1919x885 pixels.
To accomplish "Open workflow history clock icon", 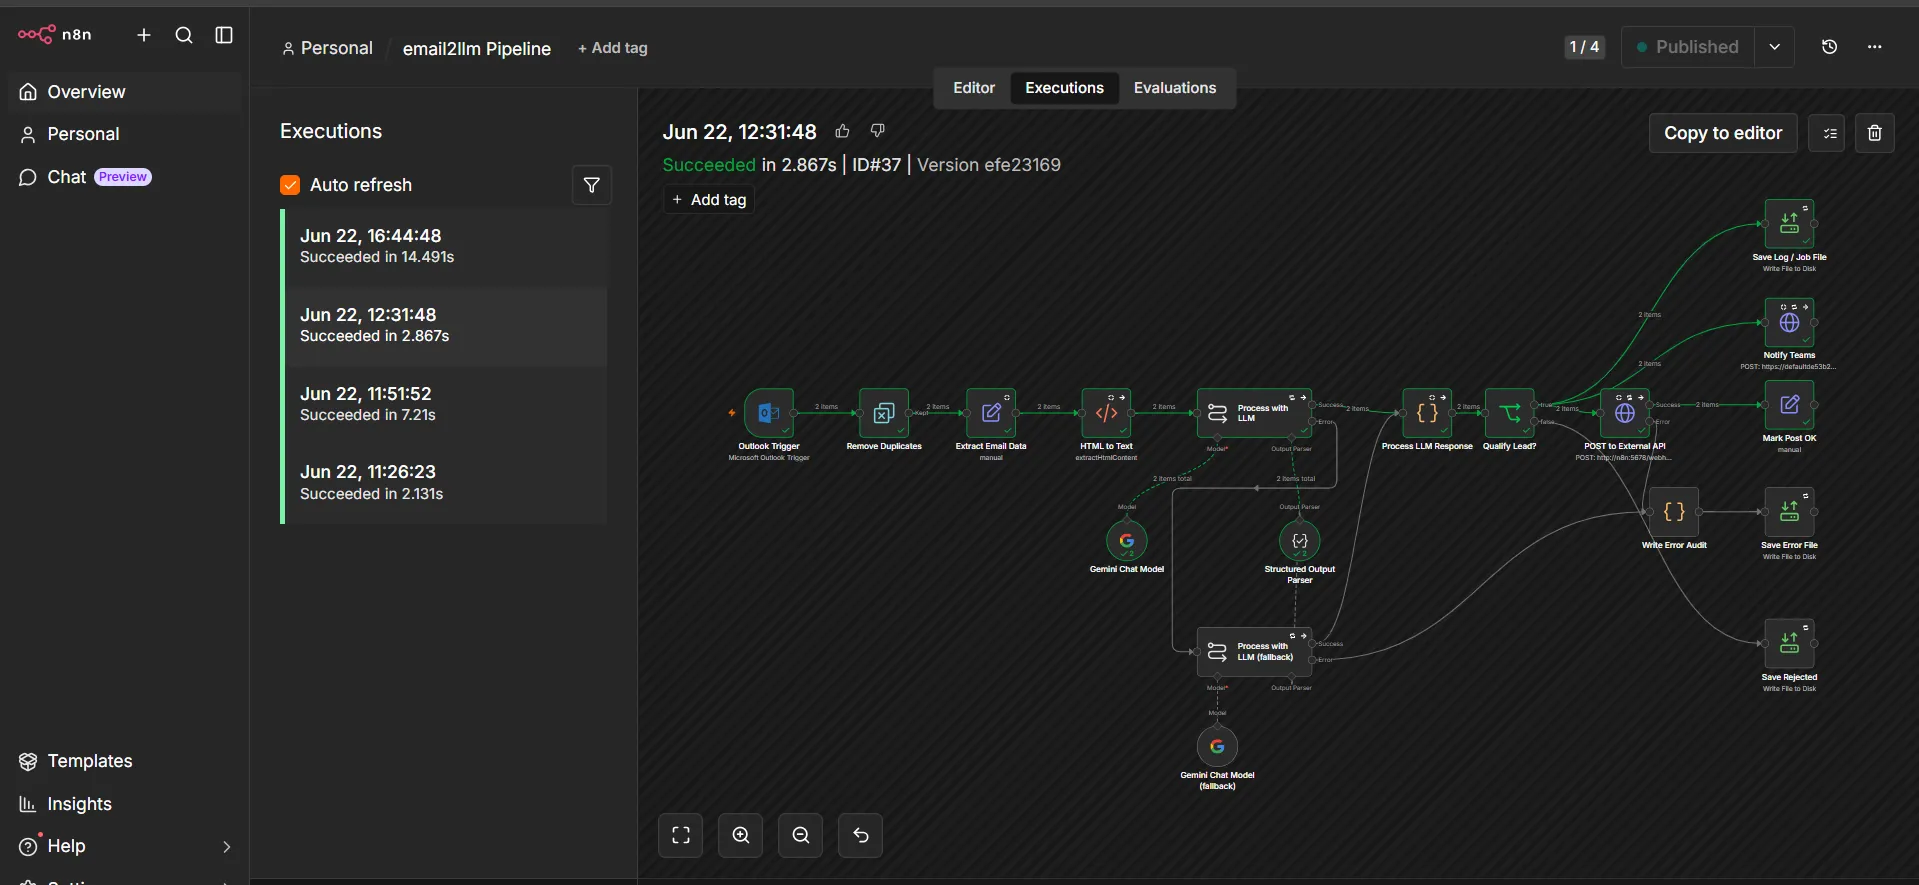I will [x=1830, y=47].
